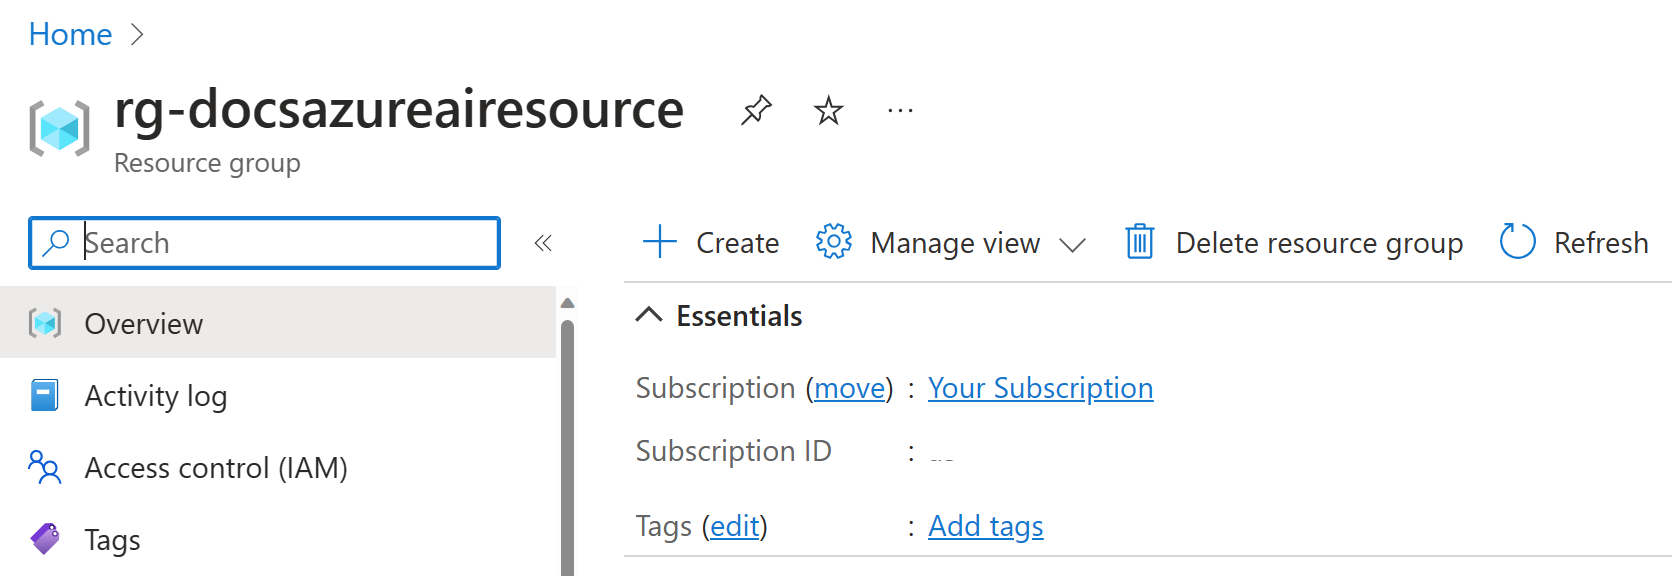Screen dimensions: 1672x576
Task: Create a new resource
Action: (x=710, y=242)
